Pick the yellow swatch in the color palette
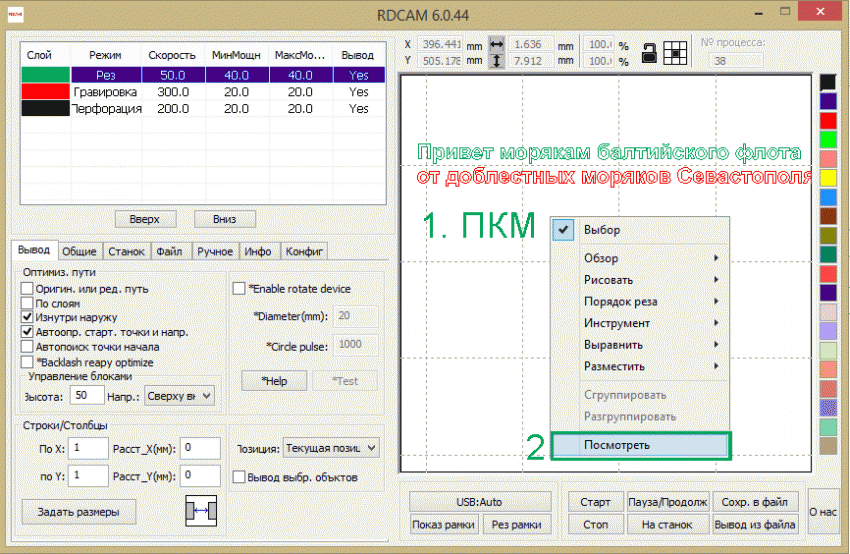 coord(827,178)
